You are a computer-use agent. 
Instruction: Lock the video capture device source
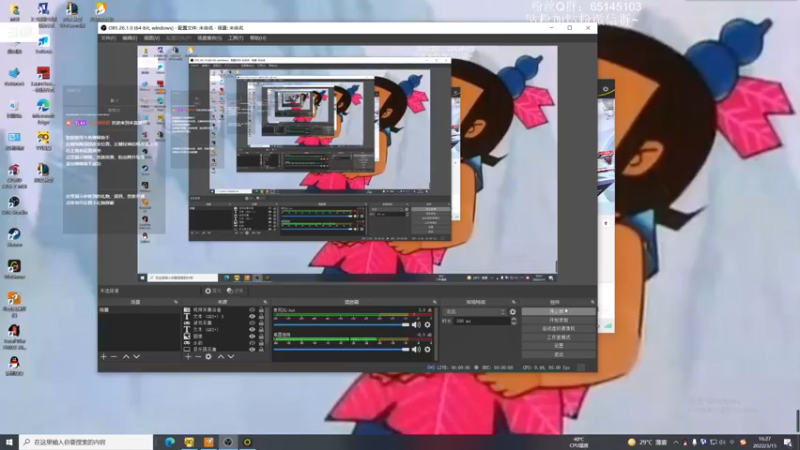point(261,310)
